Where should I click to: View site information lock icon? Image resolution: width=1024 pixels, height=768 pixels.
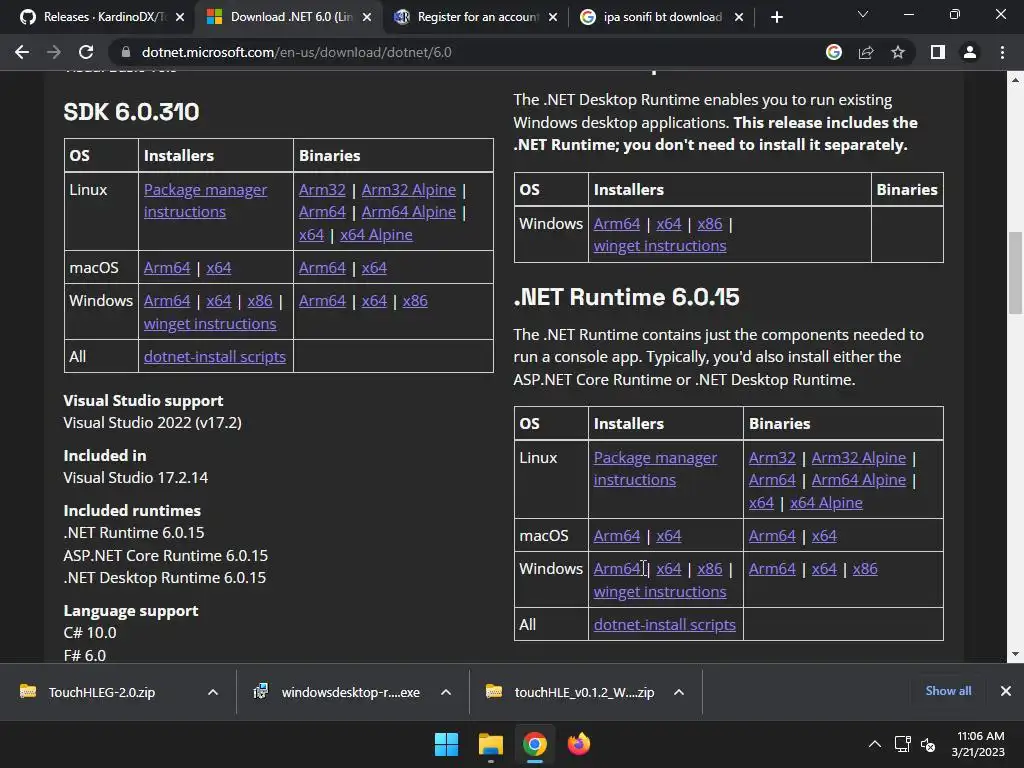tap(126, 52)
